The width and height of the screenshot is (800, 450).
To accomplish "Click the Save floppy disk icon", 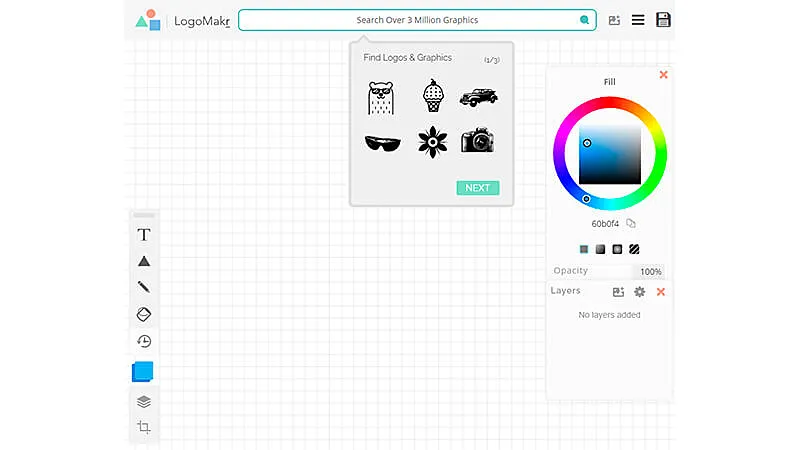I will (x=663, y=20).
